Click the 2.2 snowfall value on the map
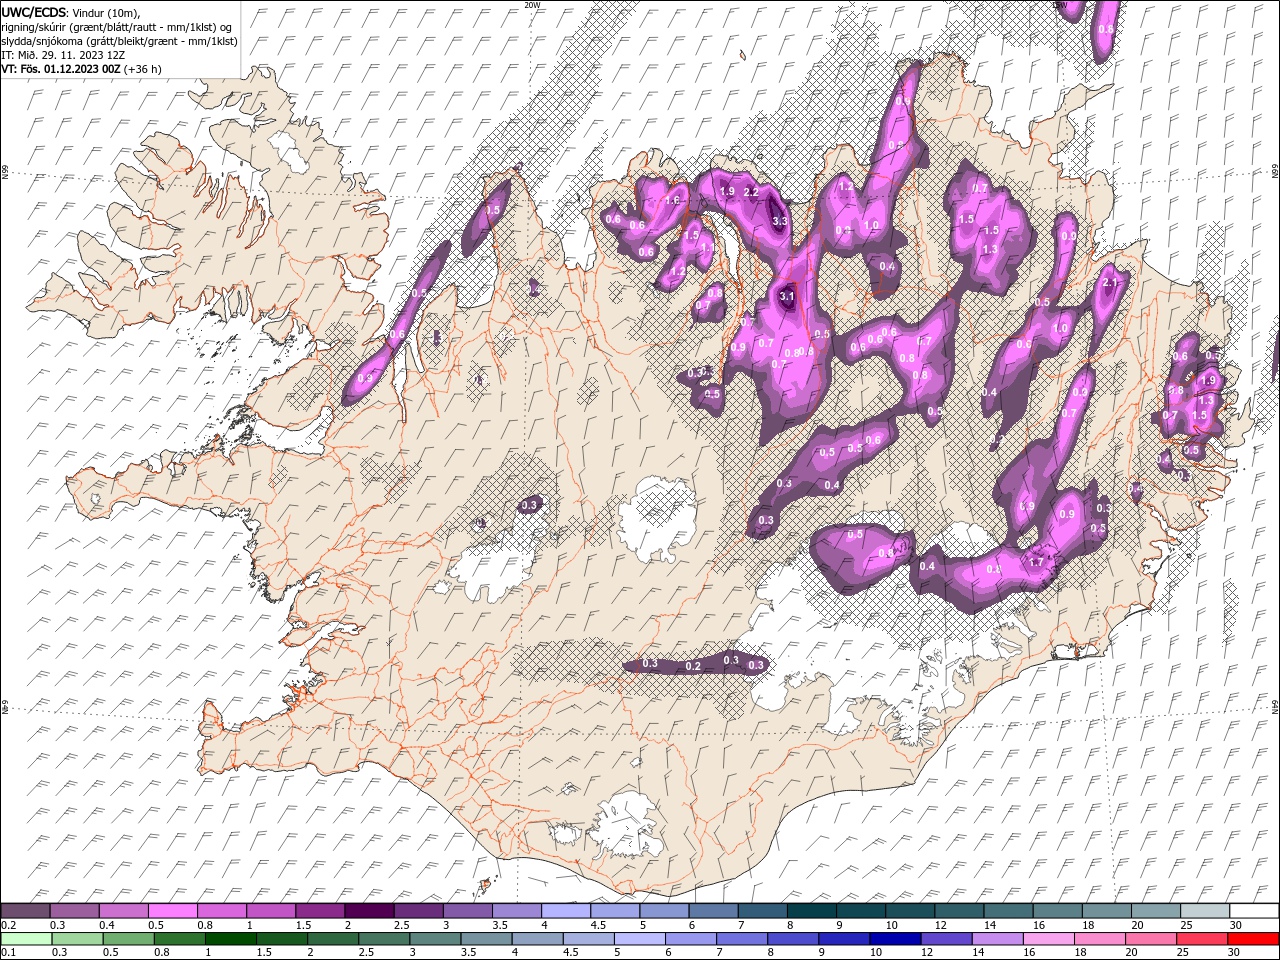This screenshot has height=960, width=1280. (752, 192)
